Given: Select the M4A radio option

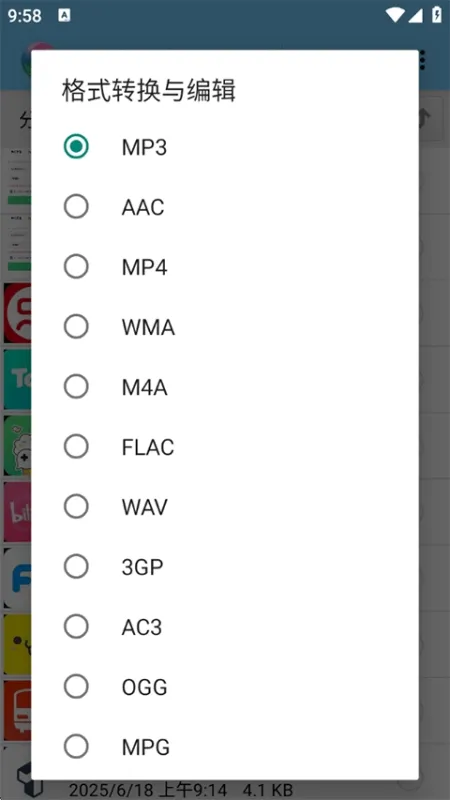Looking at the screenshot, I should click(76, 387).
